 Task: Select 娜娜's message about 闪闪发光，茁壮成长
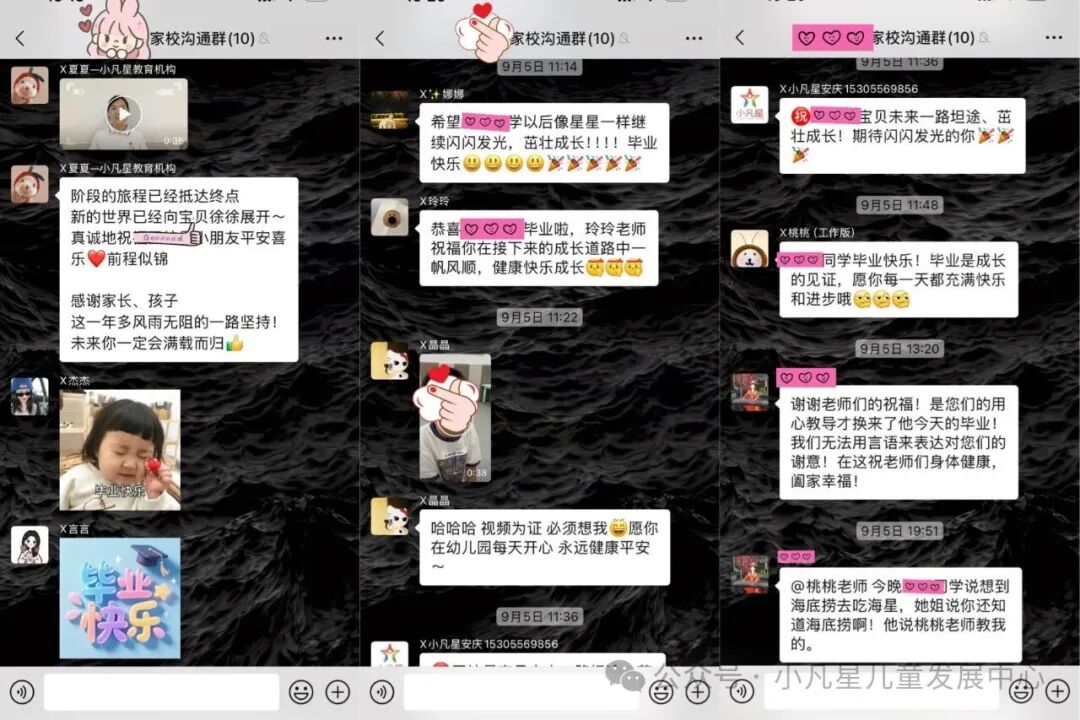click(x=544, y=143)
